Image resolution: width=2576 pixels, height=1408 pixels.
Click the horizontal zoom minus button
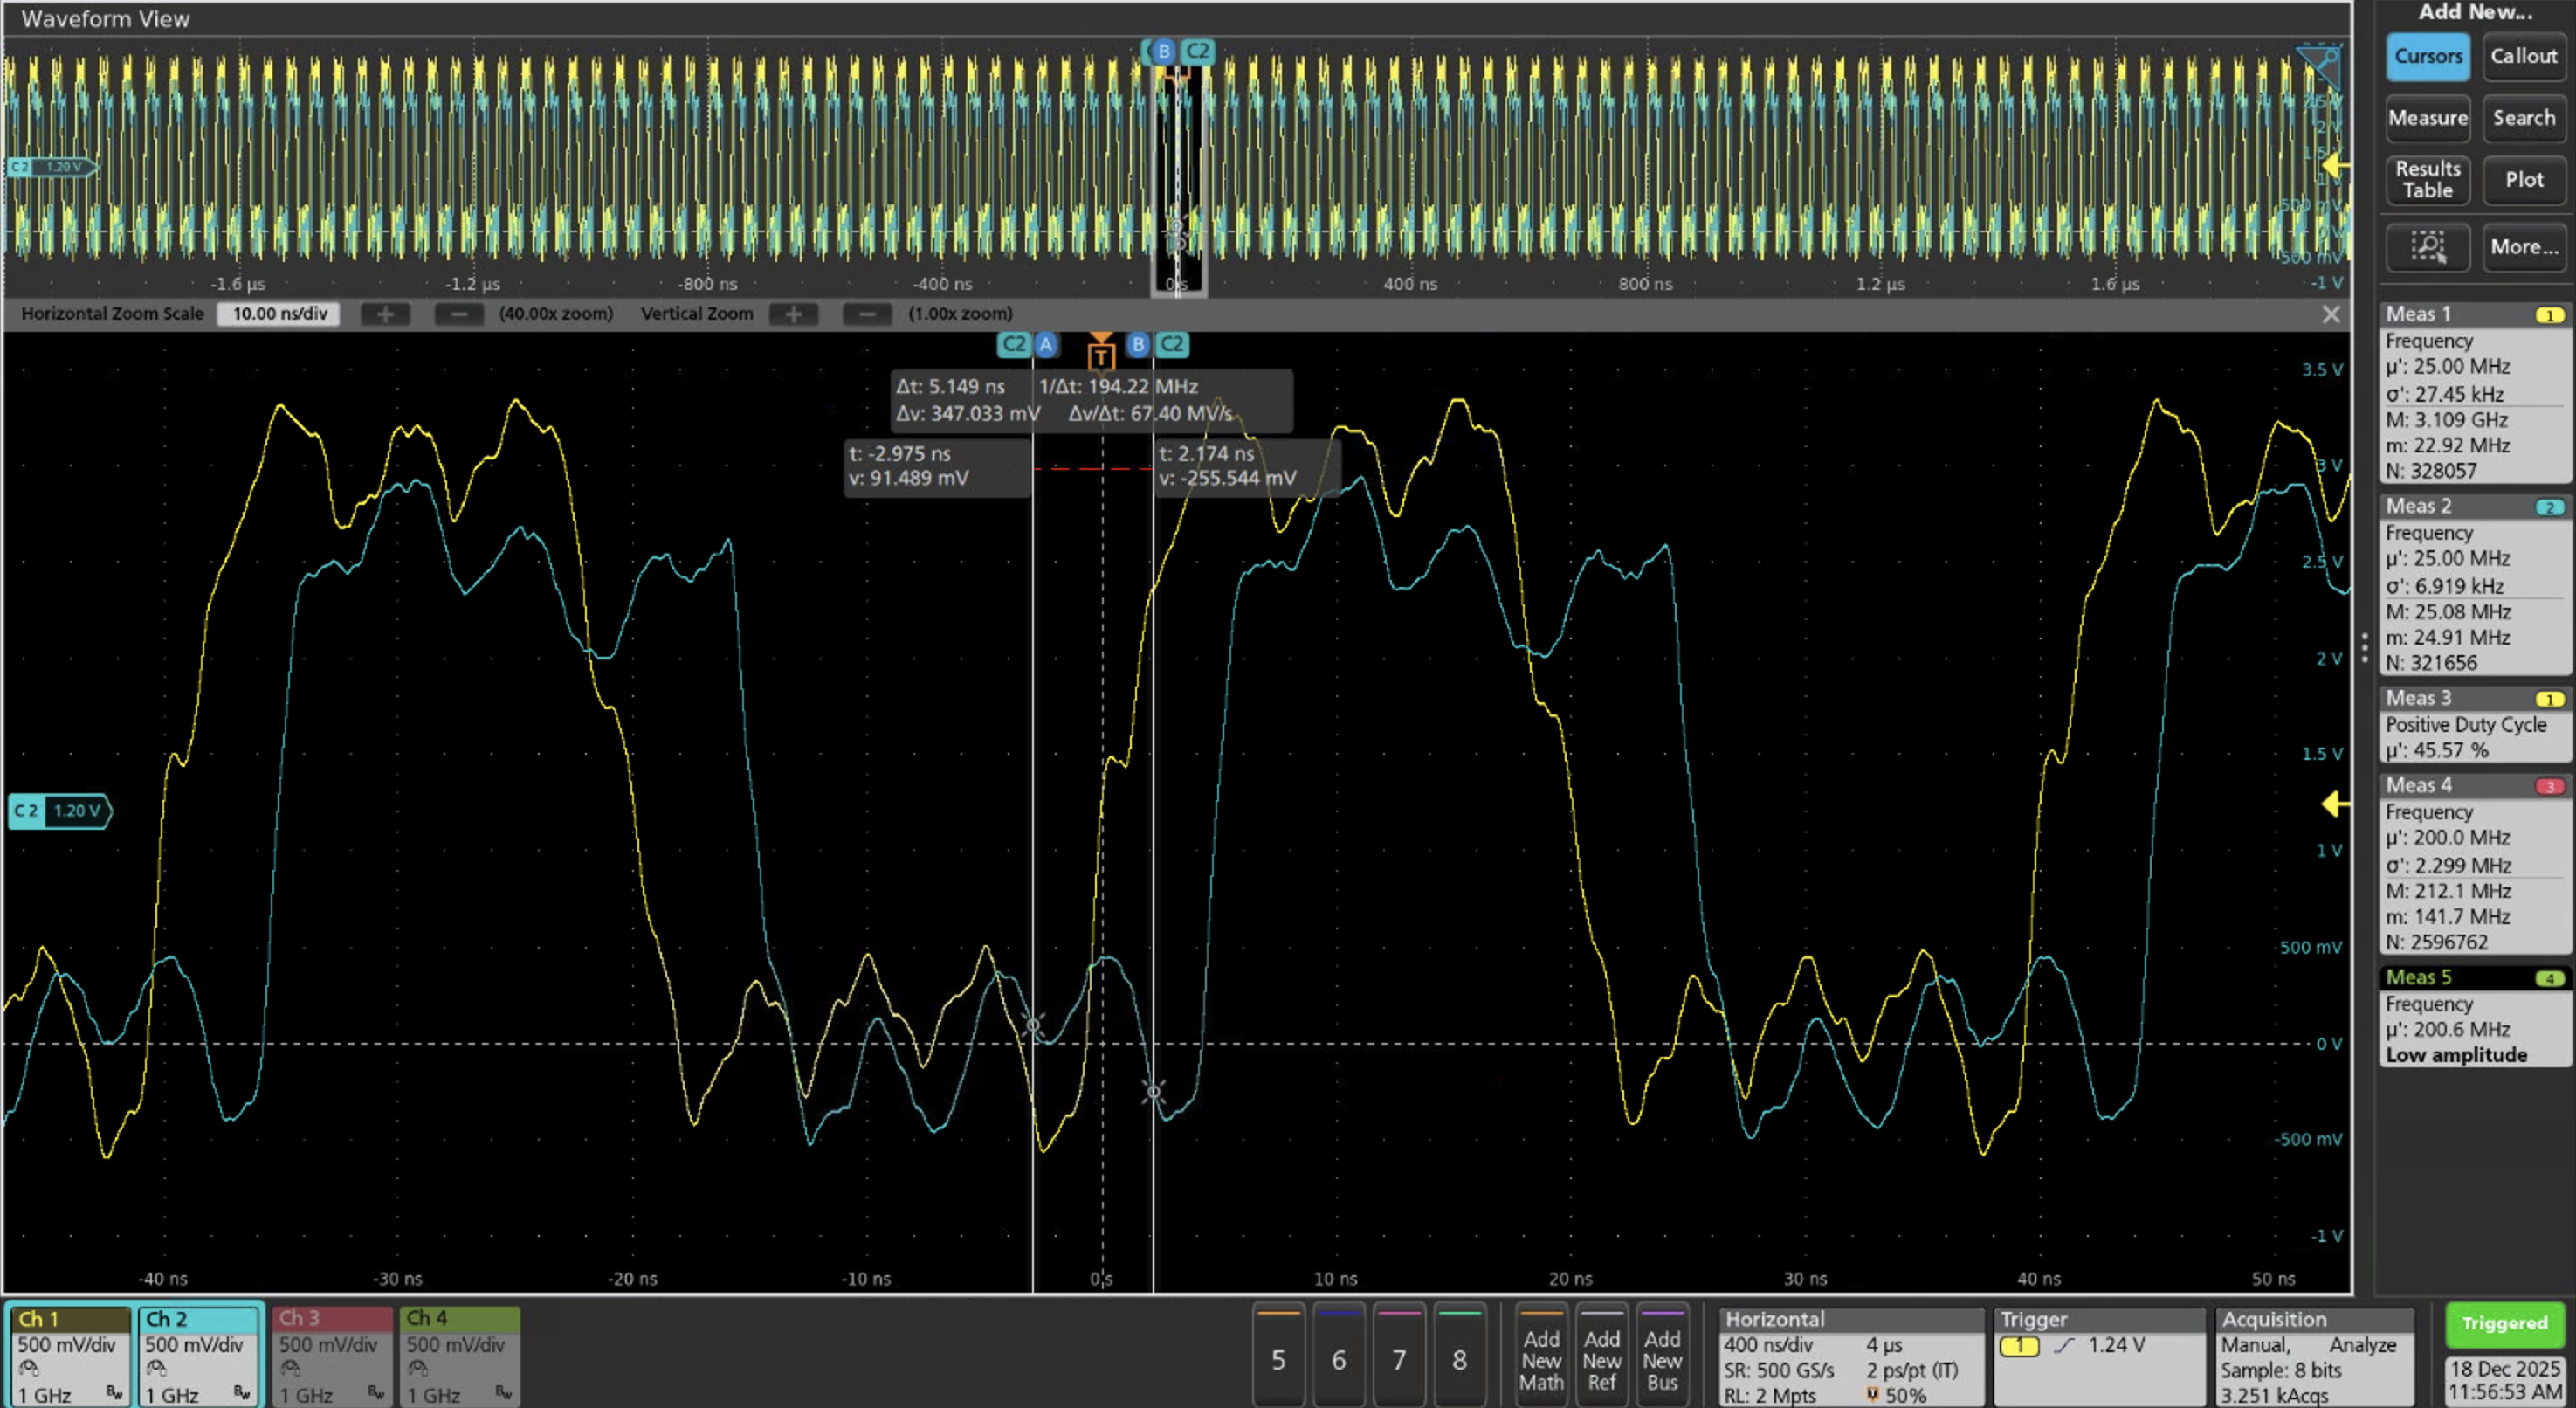coord(459,314)
